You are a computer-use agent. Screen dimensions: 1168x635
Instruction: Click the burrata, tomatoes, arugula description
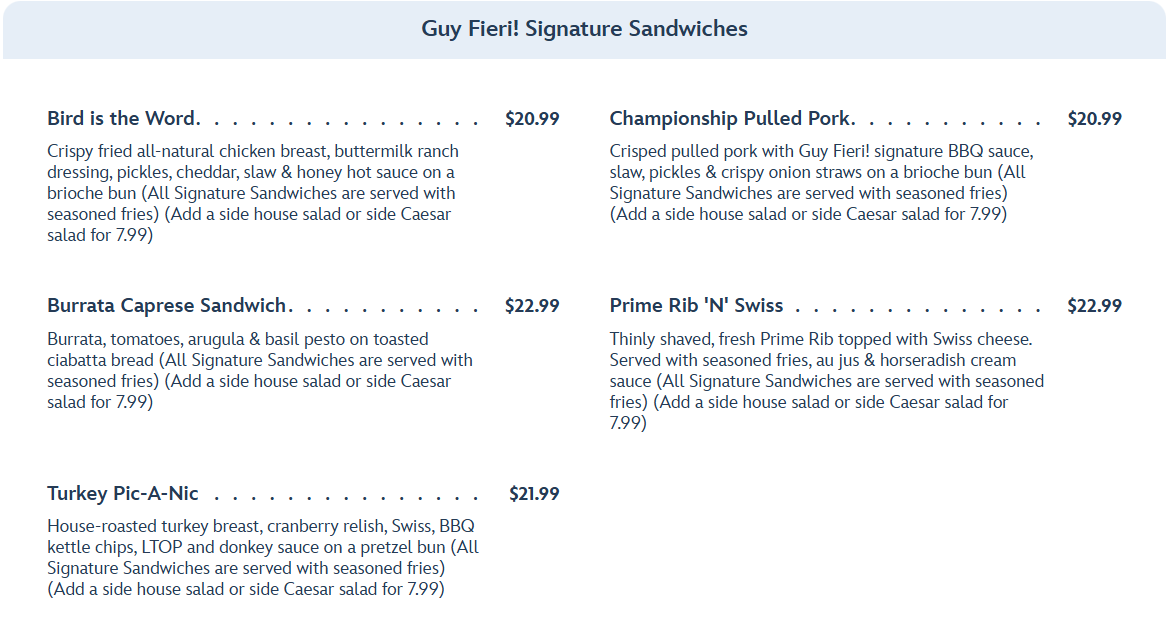pos(258,370)
